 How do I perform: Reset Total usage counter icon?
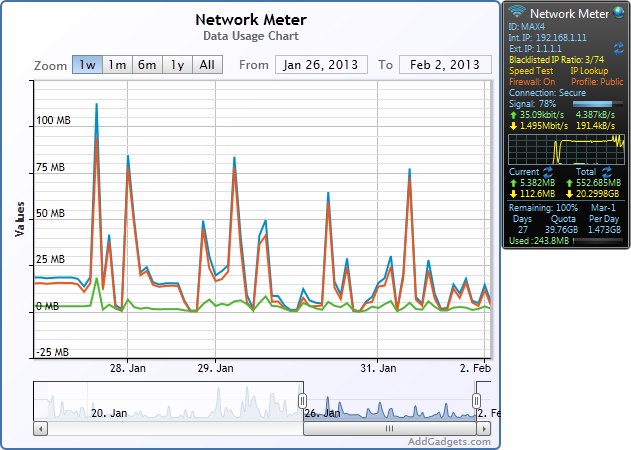tap(606, 172)
